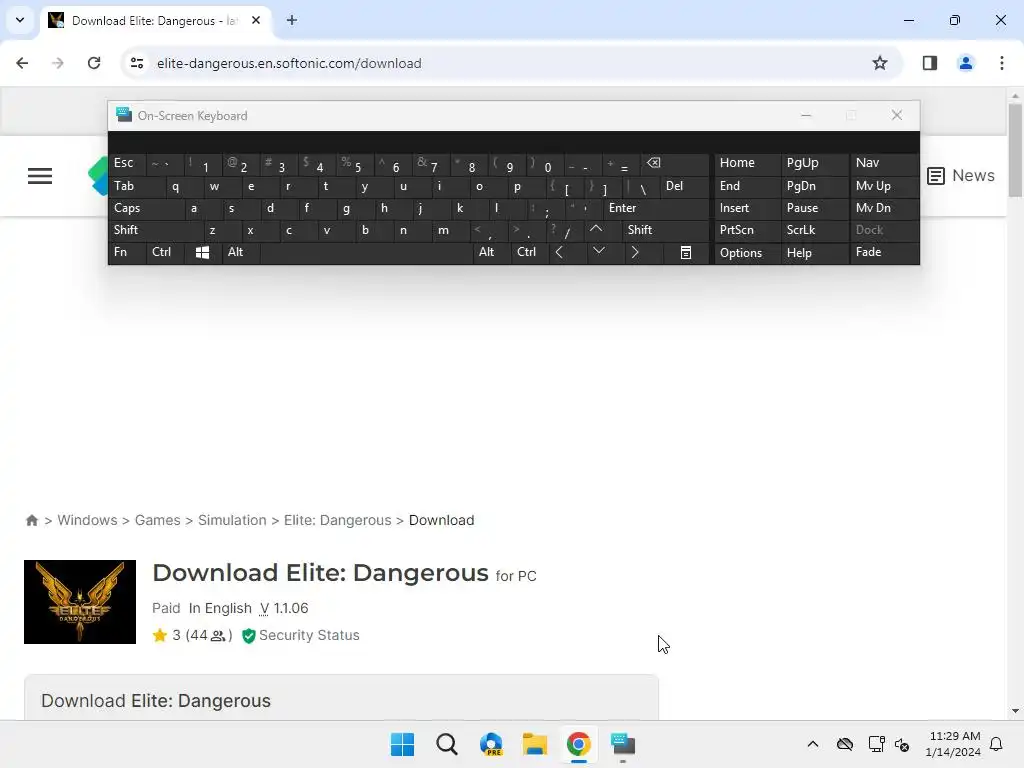Open Chrome three-dot menu
1024x768 pixels.
click(1001, 63)
